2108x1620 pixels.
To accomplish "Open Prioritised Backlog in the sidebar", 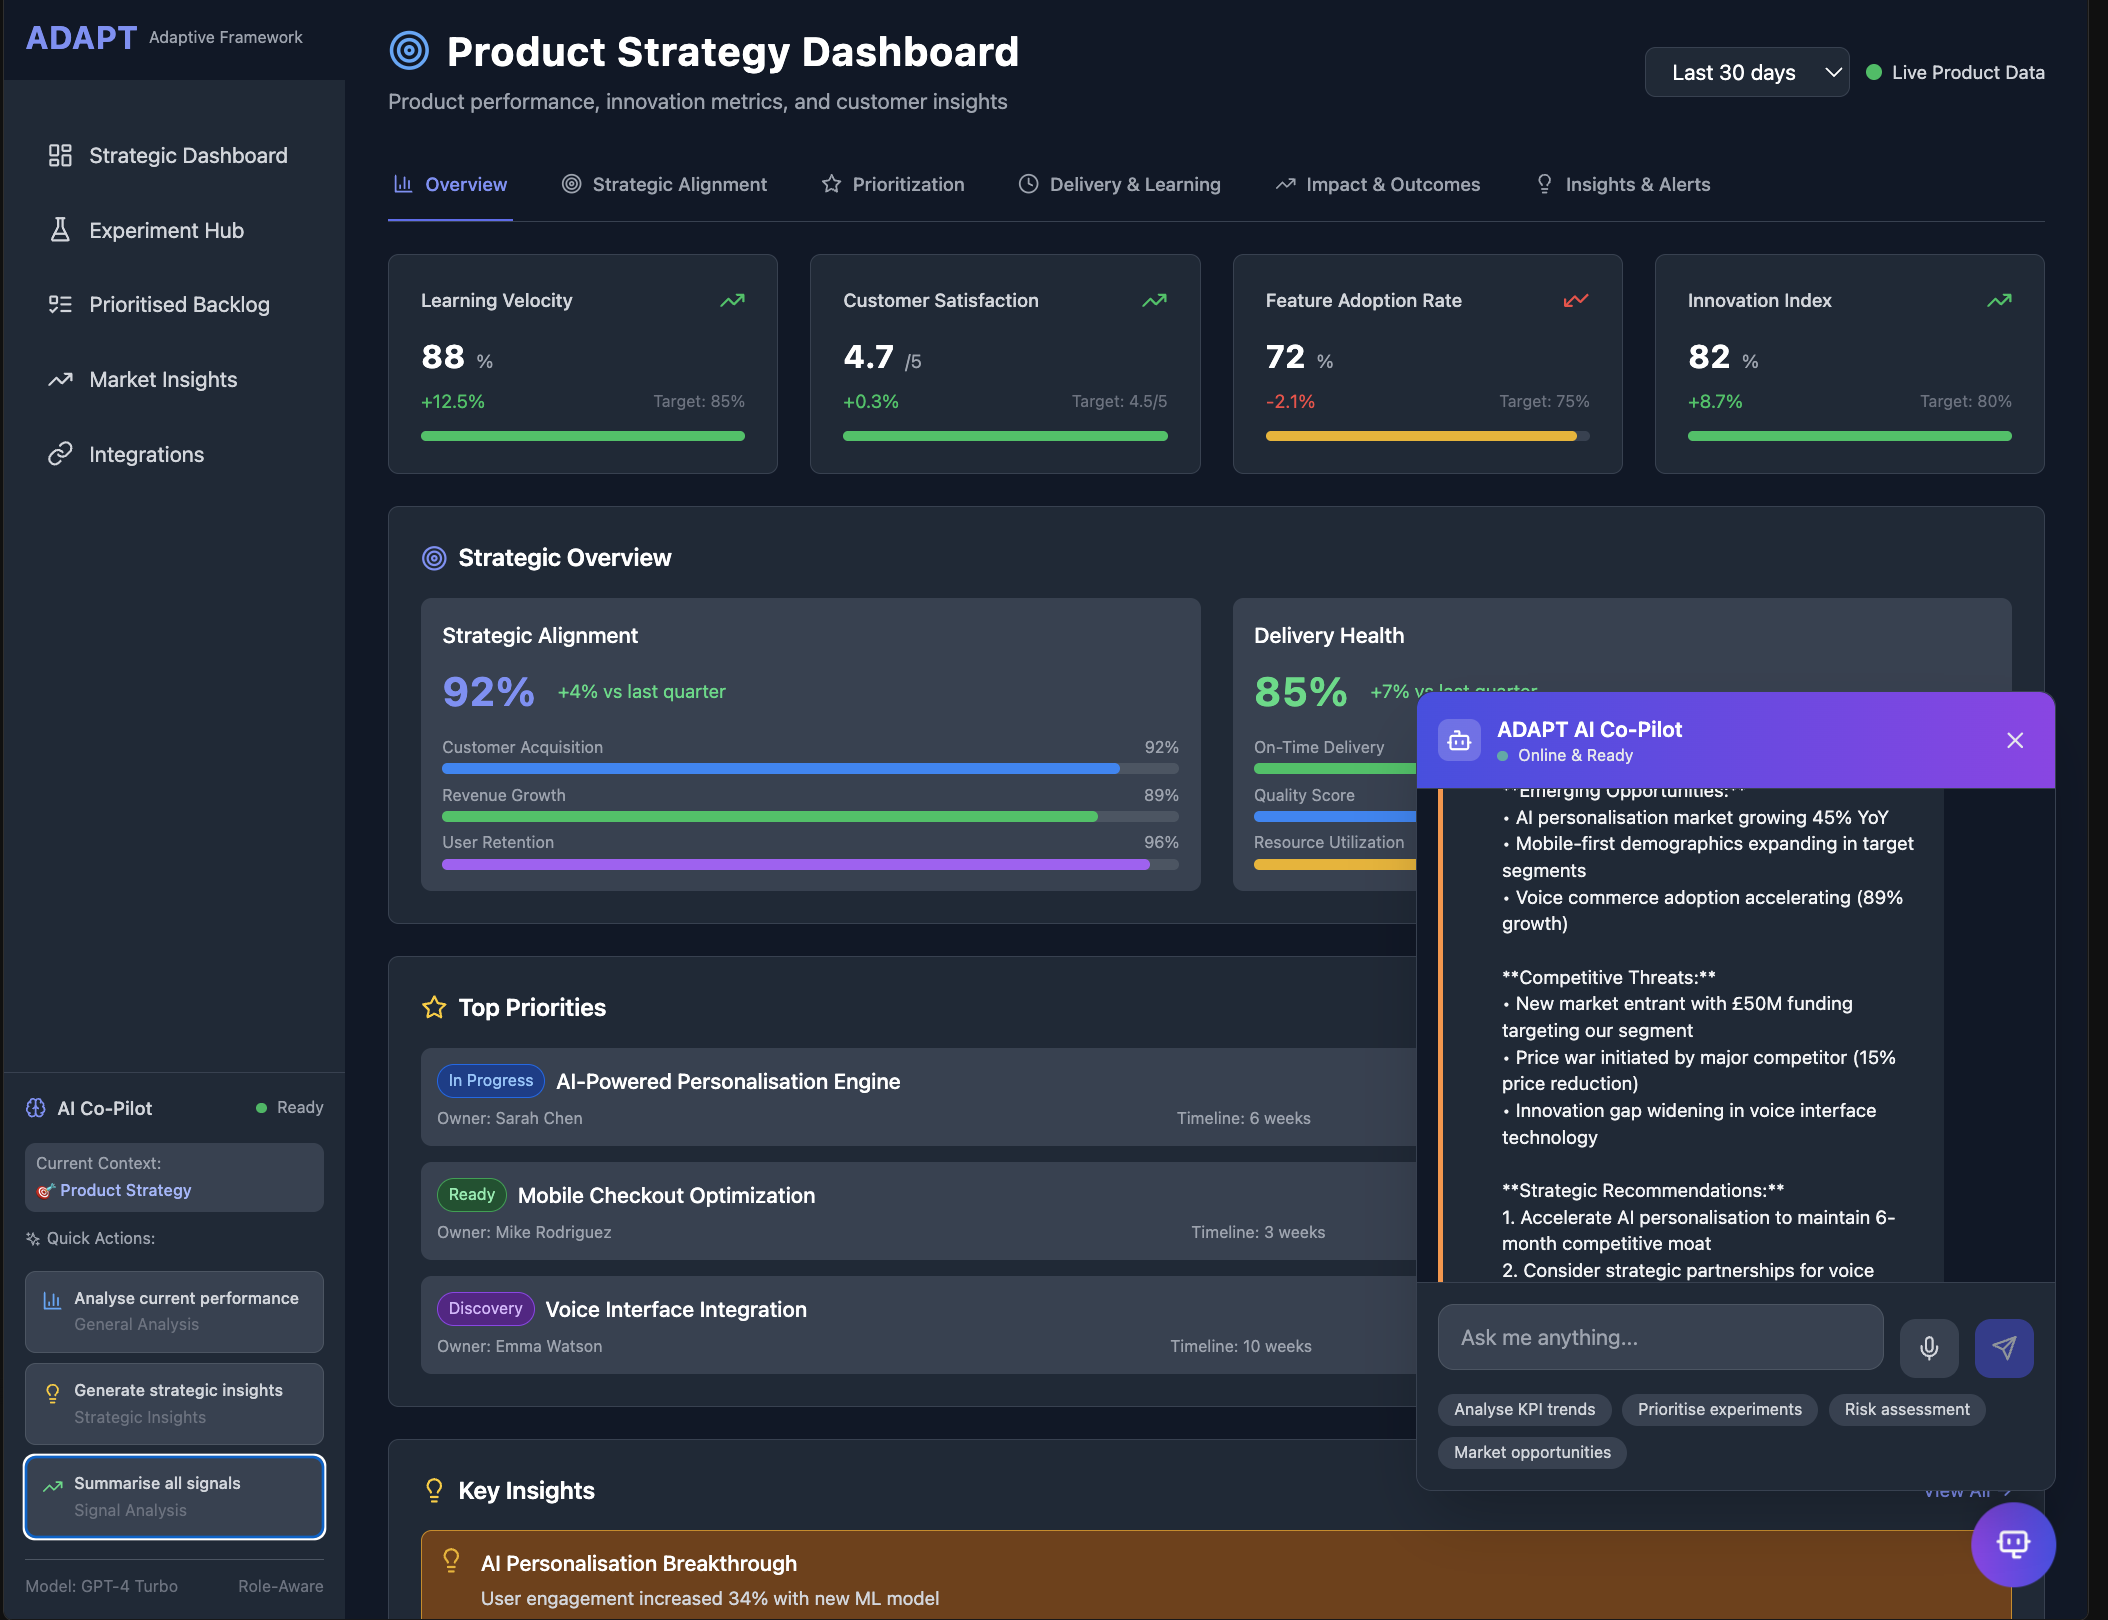I will (179, 305).
